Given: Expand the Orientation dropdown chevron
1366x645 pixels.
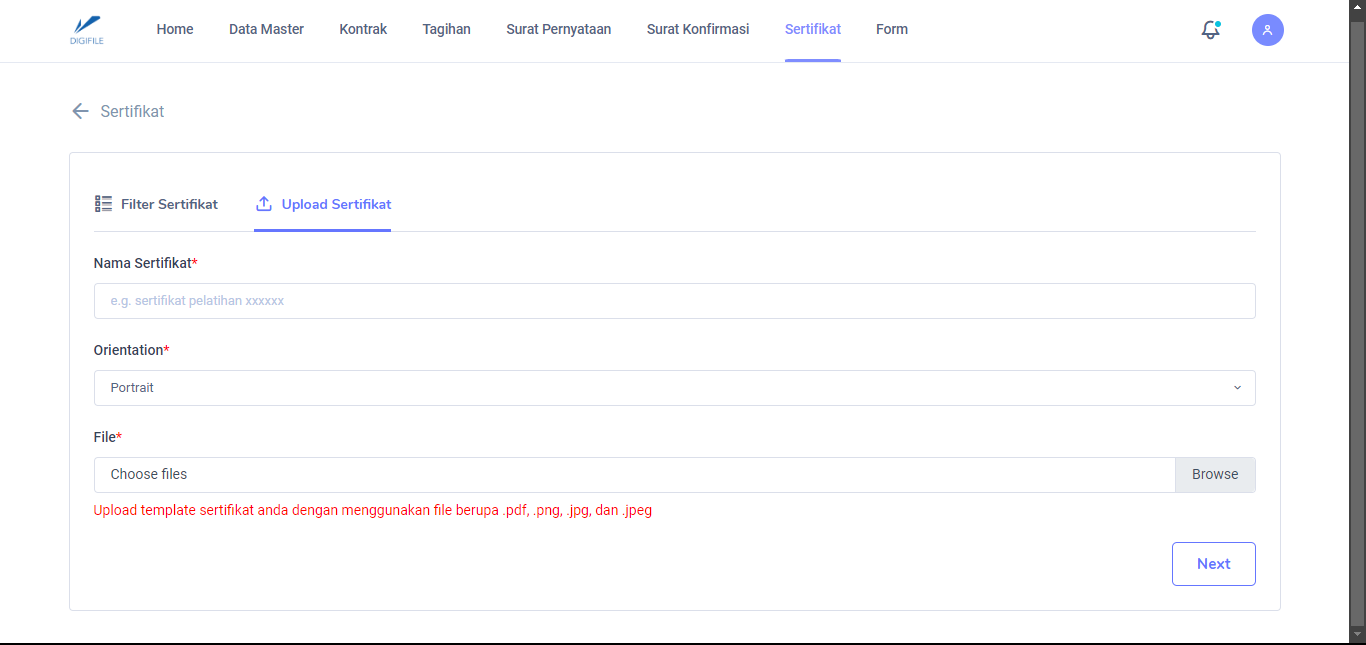Looking at the screenshot, I should coord(1237,388).
